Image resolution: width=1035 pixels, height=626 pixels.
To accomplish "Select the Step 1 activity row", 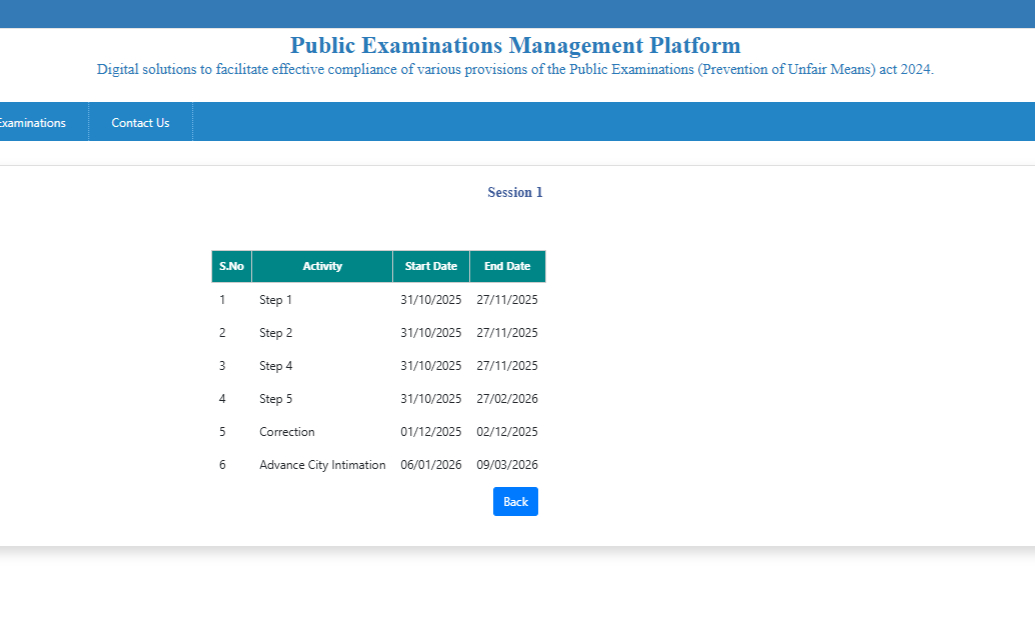I will [x=274, y=299].
